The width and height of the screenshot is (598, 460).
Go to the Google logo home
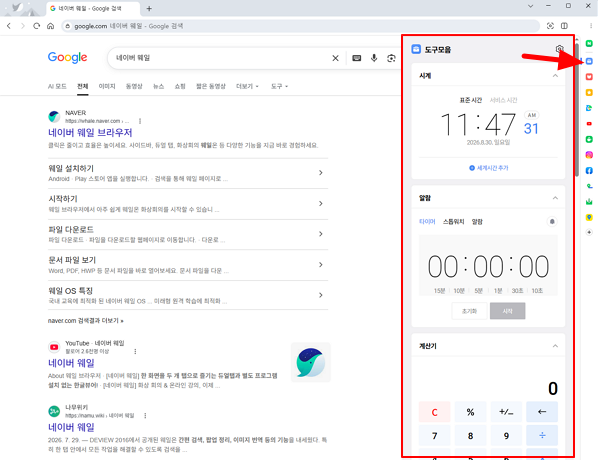click(68, 58)
